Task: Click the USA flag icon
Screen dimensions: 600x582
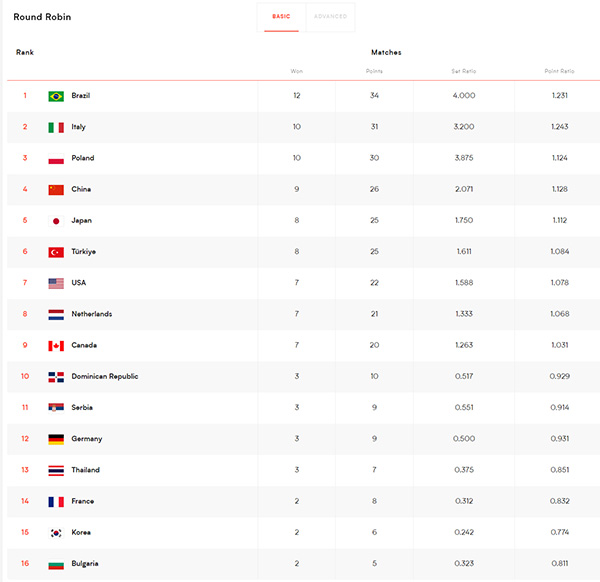Action: click(x=56, y=284)
